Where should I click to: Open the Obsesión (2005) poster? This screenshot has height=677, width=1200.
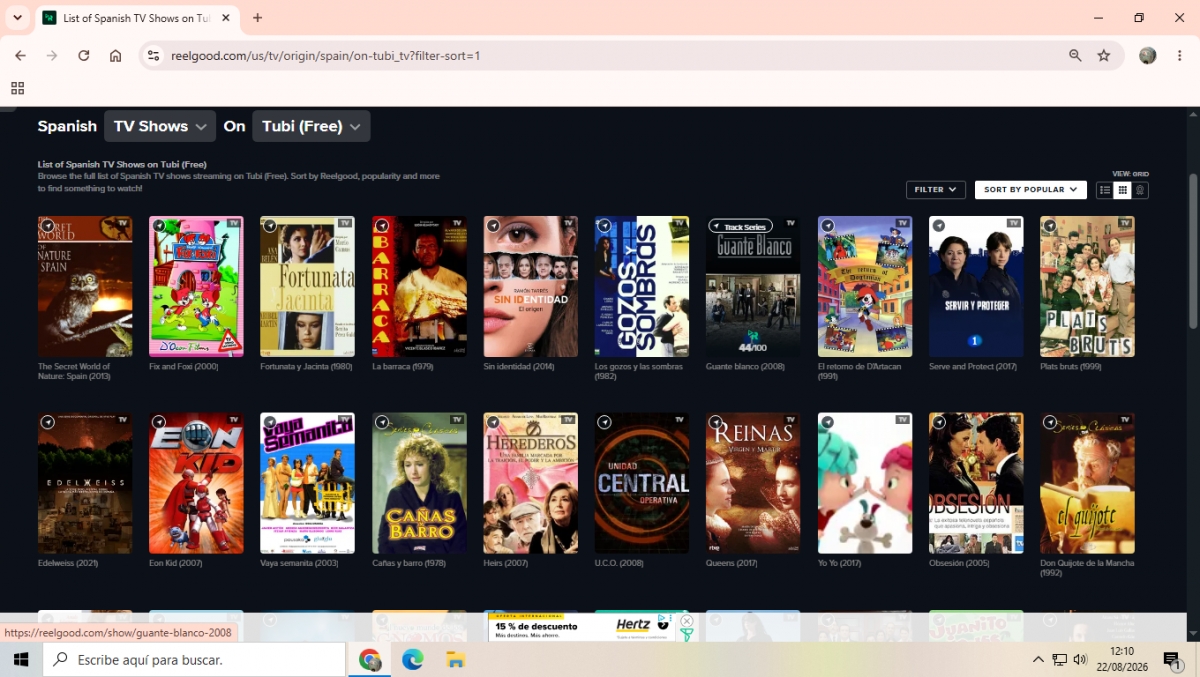coord(976,483)
